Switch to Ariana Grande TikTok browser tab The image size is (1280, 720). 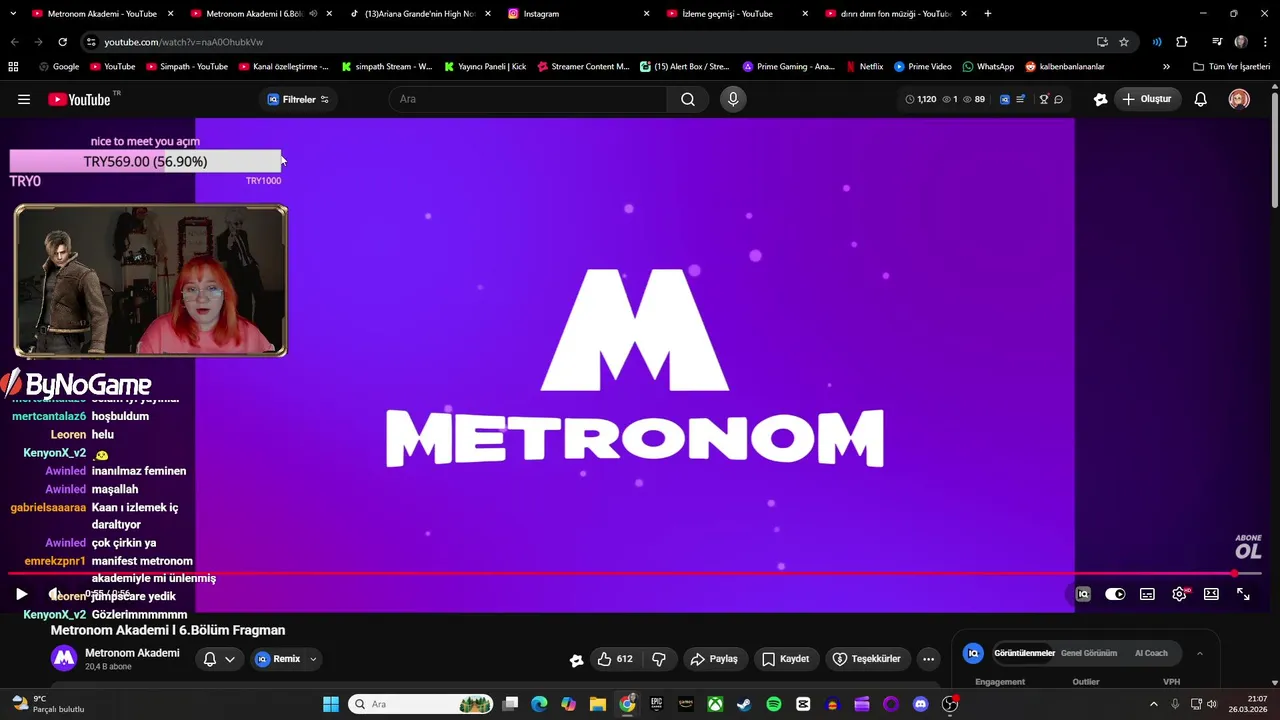pyautogui.click(x=418, y=14)
